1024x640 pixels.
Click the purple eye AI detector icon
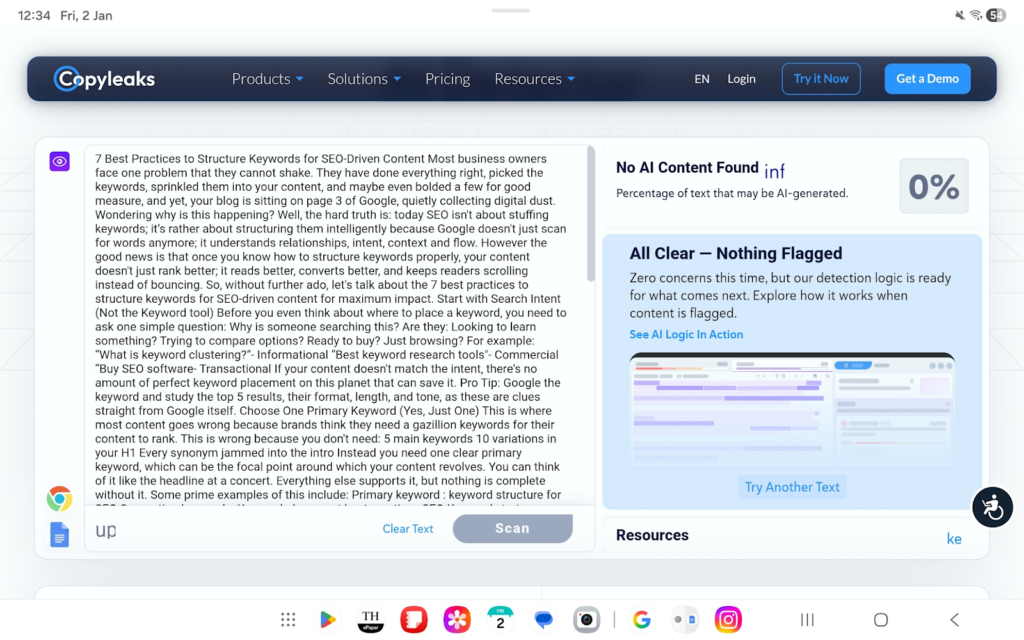click(60, 161)
